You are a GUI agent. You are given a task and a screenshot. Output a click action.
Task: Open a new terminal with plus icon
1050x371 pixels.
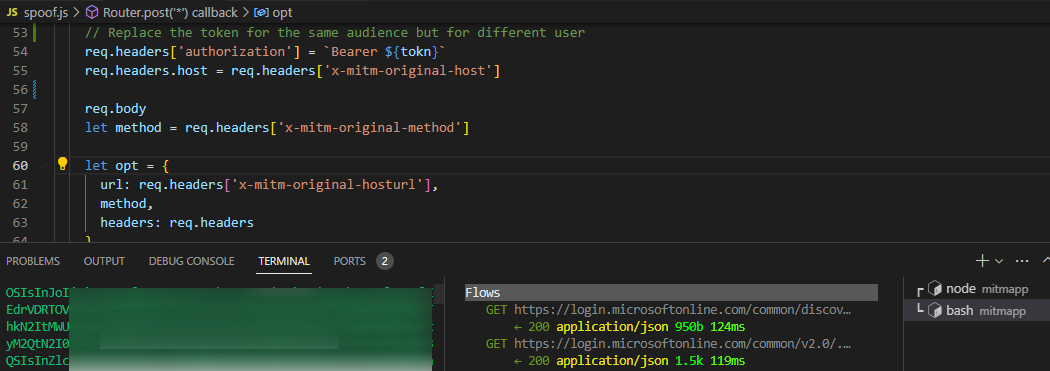(x=982, y=261)
